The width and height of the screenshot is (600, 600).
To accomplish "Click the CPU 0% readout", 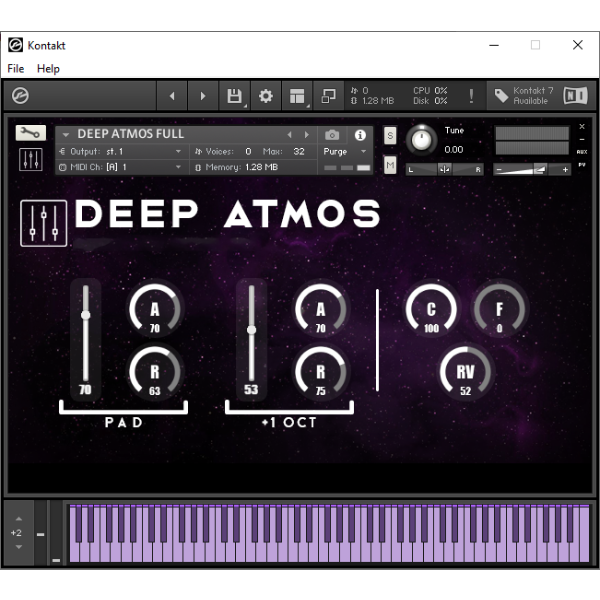I will click(430, 91).
